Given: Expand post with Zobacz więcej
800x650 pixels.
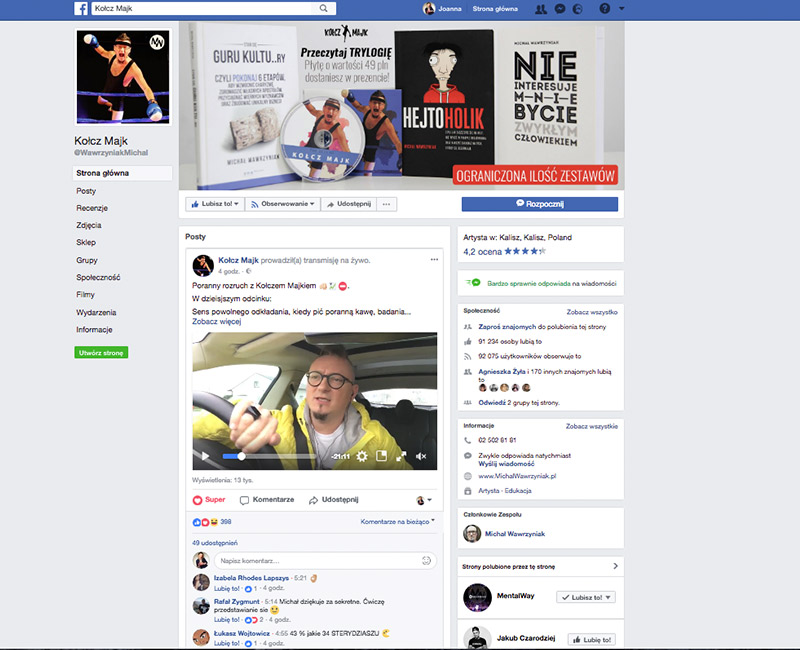Looking at the screenshot, I should point(216,321).
